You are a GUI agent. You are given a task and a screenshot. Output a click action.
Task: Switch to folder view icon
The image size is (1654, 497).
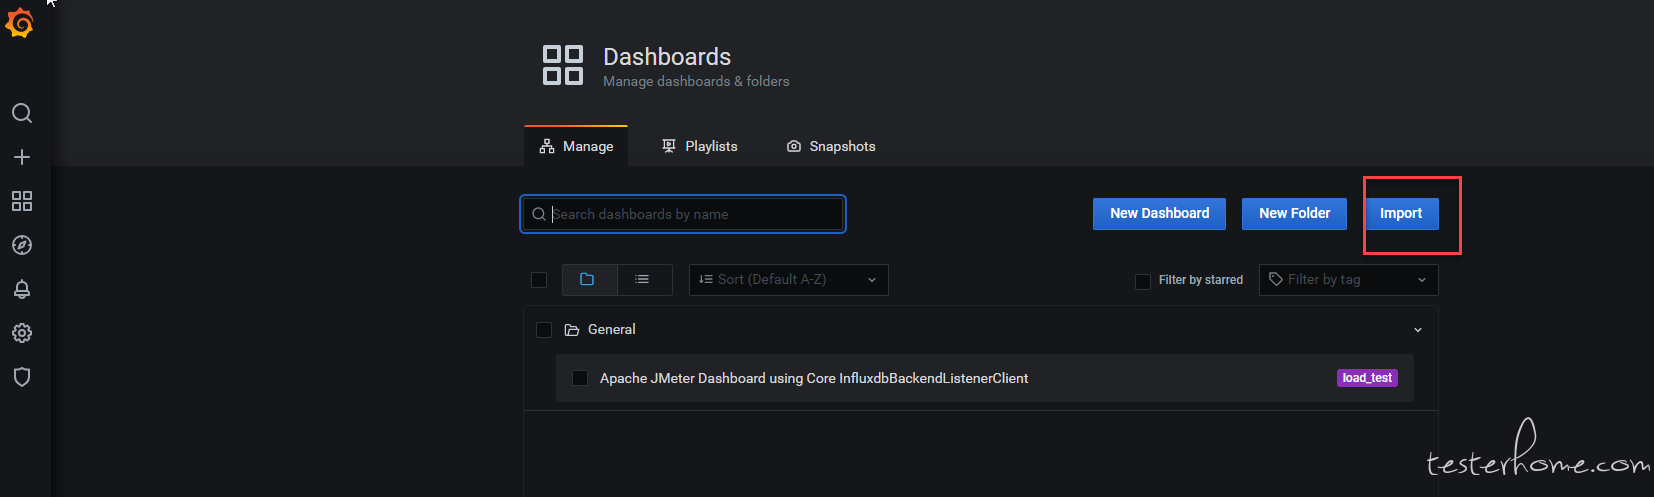pos(589,280)
